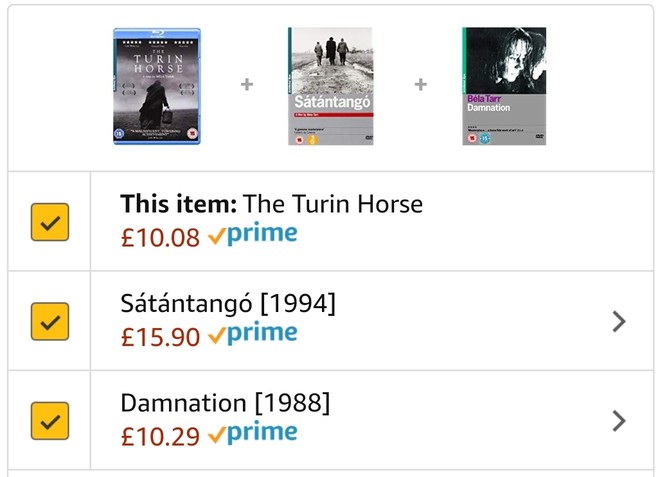Click the bold "This item:" label
660x477 pixels.
point(178,205)
